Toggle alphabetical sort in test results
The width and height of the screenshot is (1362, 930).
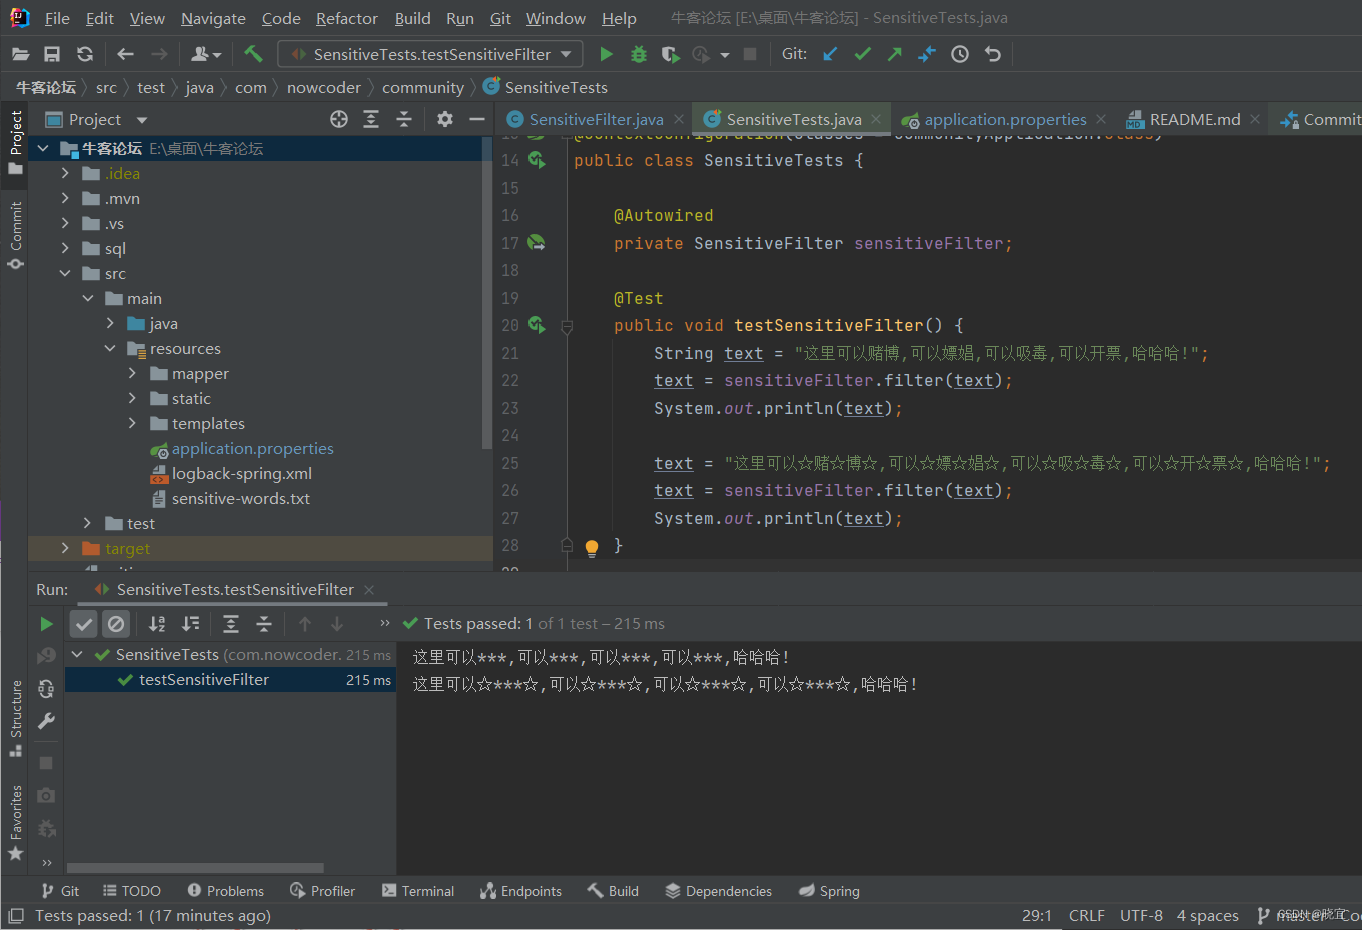click(157, 624)
